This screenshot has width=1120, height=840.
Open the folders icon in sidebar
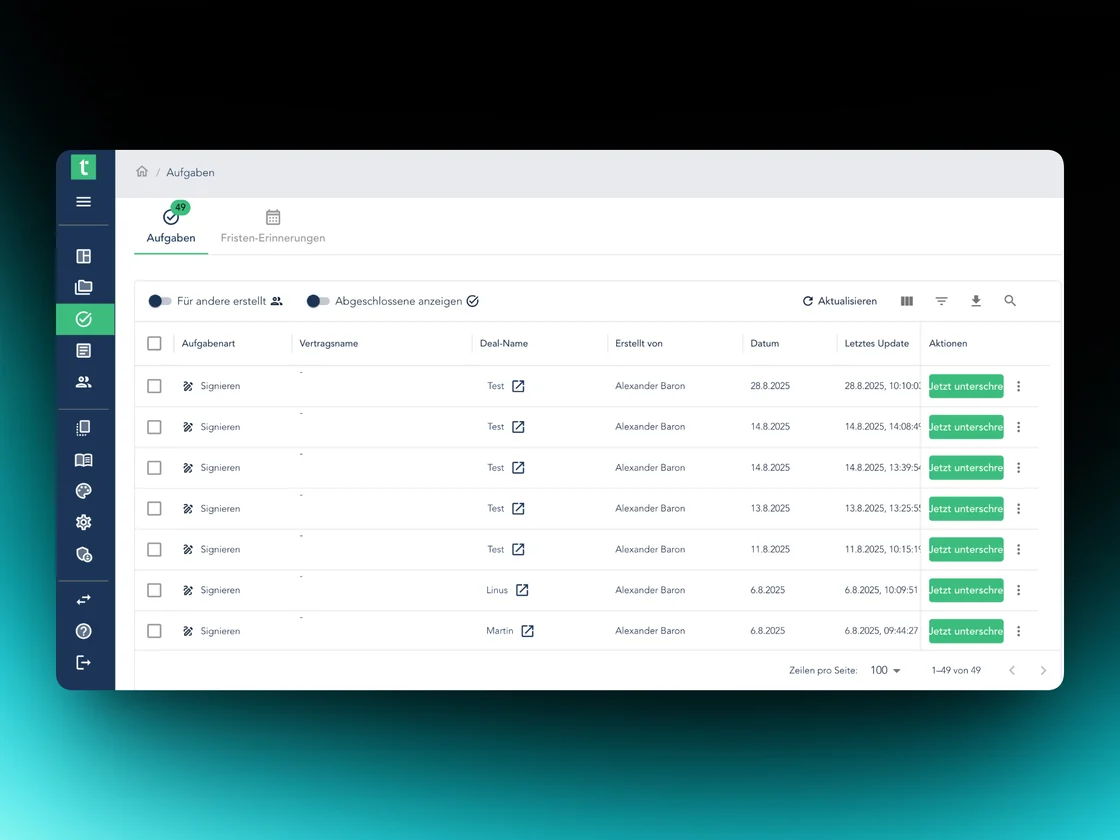(84, 287)
